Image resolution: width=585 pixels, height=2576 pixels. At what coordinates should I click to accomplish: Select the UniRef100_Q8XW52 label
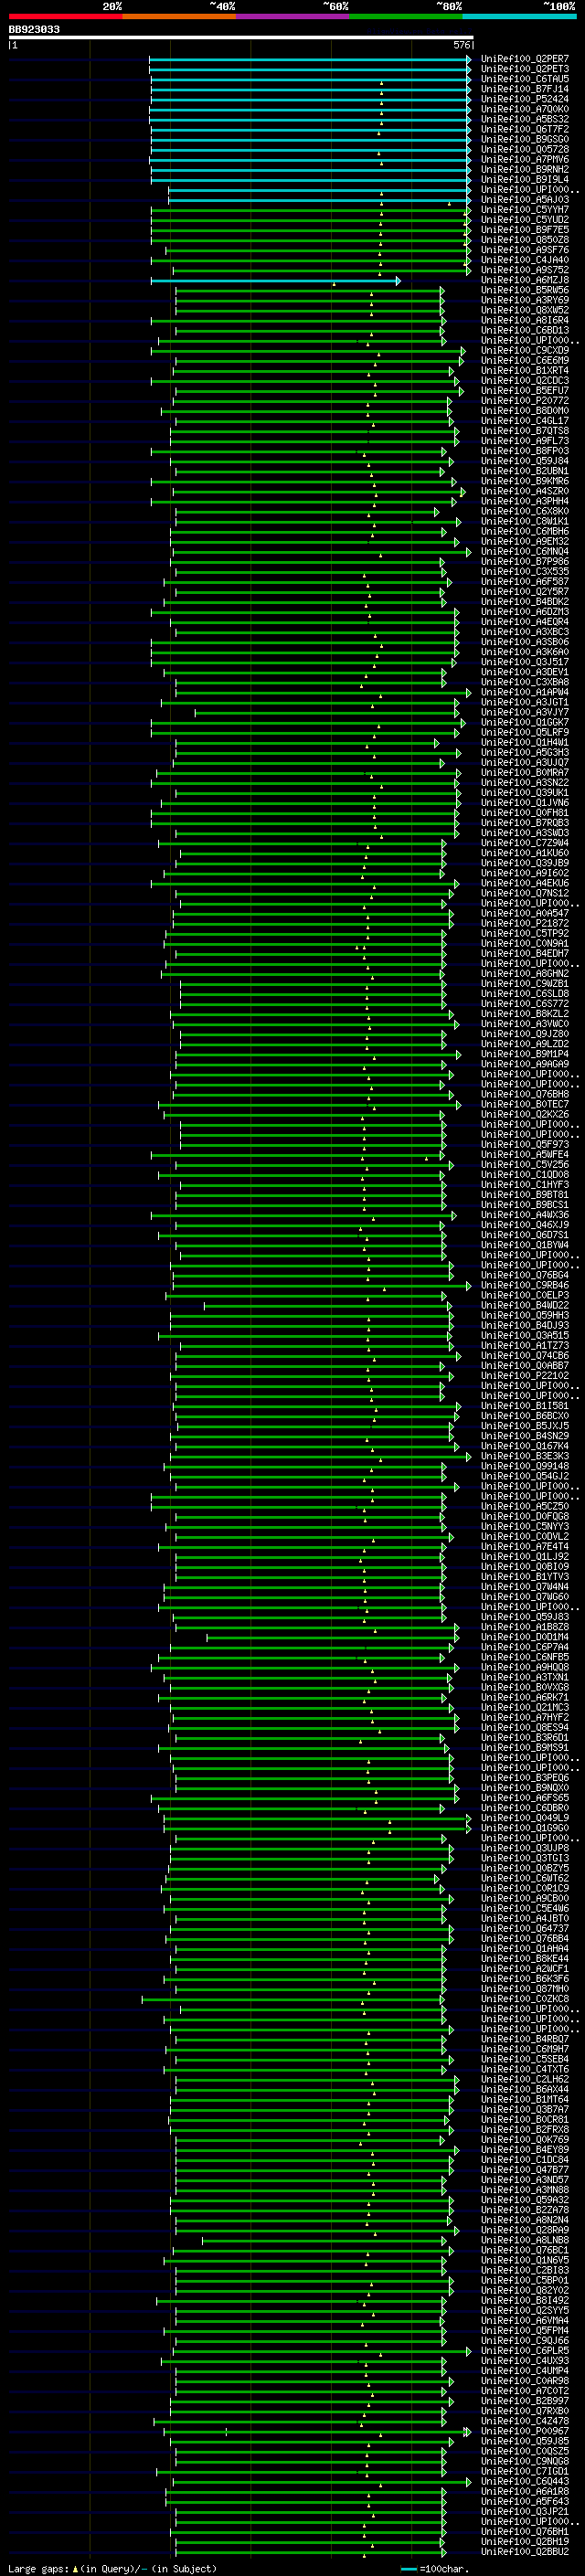click(524, 310)
